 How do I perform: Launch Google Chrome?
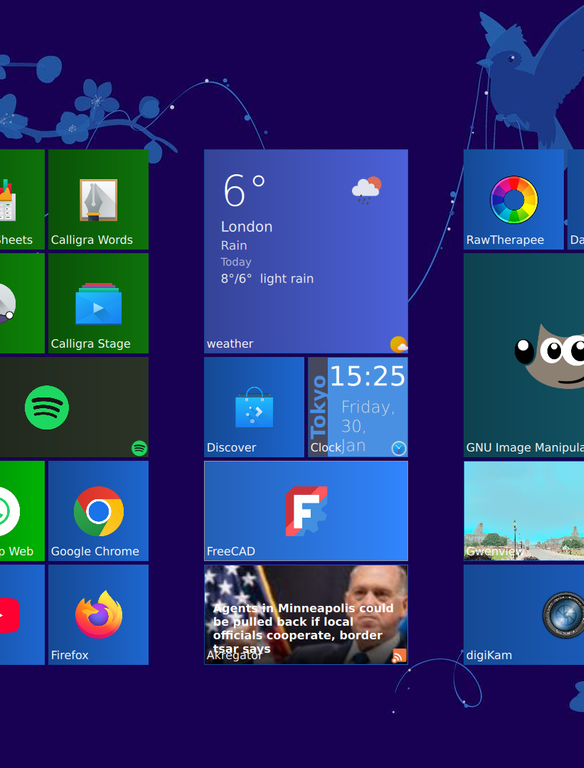pos(98,511)
